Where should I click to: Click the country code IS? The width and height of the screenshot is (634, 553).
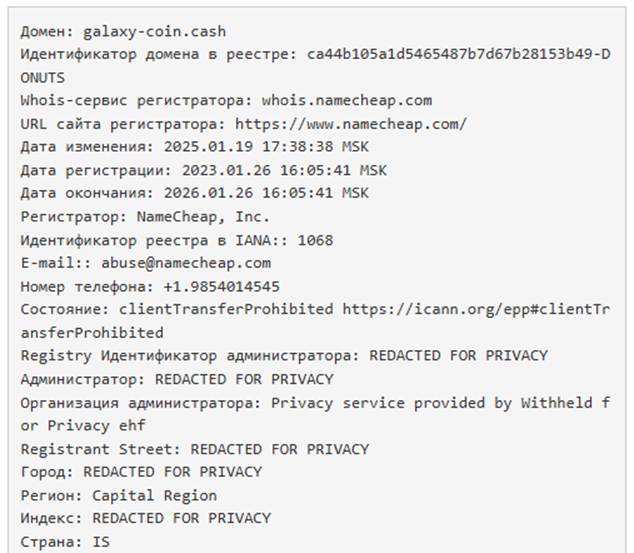(101, 542)
